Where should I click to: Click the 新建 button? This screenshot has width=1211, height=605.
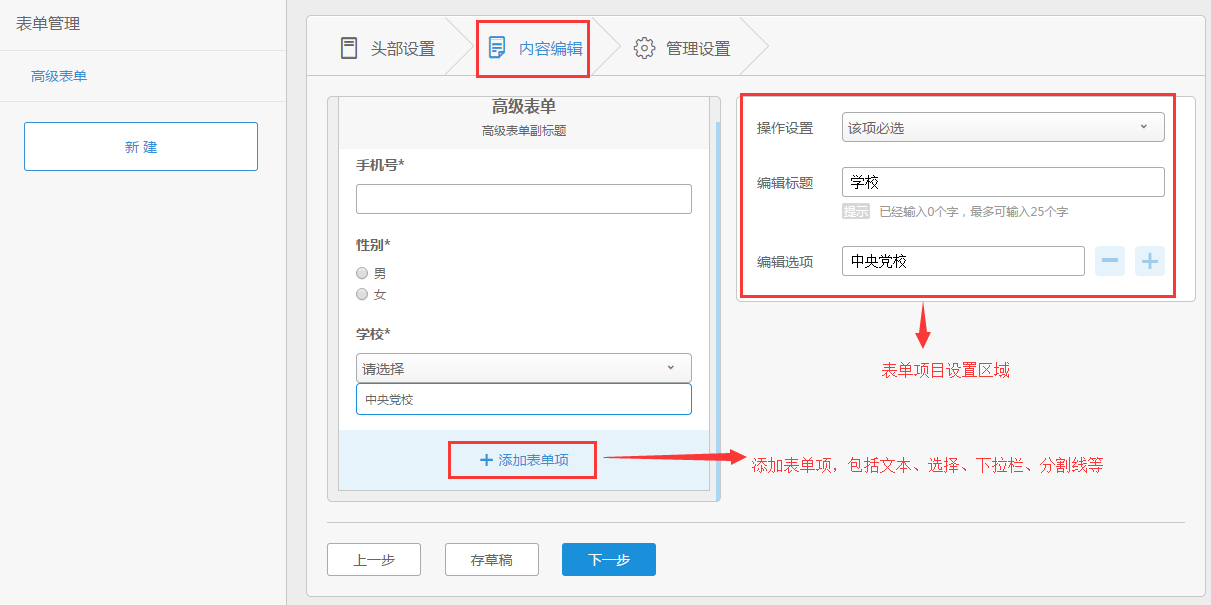point(141,147)
